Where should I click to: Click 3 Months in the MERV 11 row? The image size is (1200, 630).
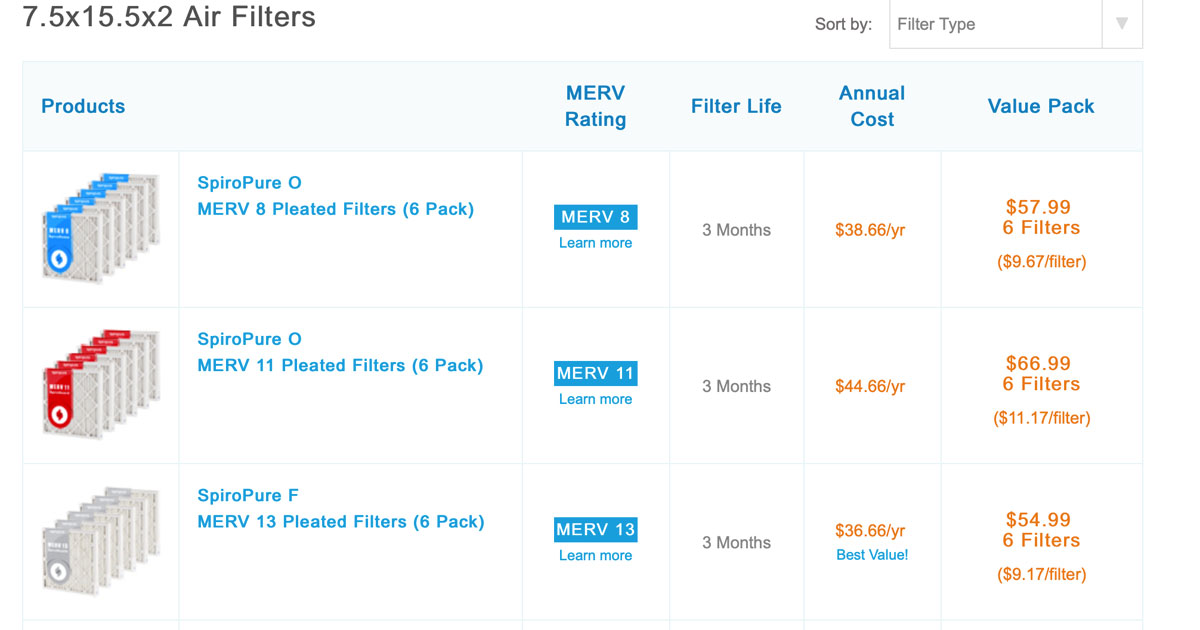[736, 386]
